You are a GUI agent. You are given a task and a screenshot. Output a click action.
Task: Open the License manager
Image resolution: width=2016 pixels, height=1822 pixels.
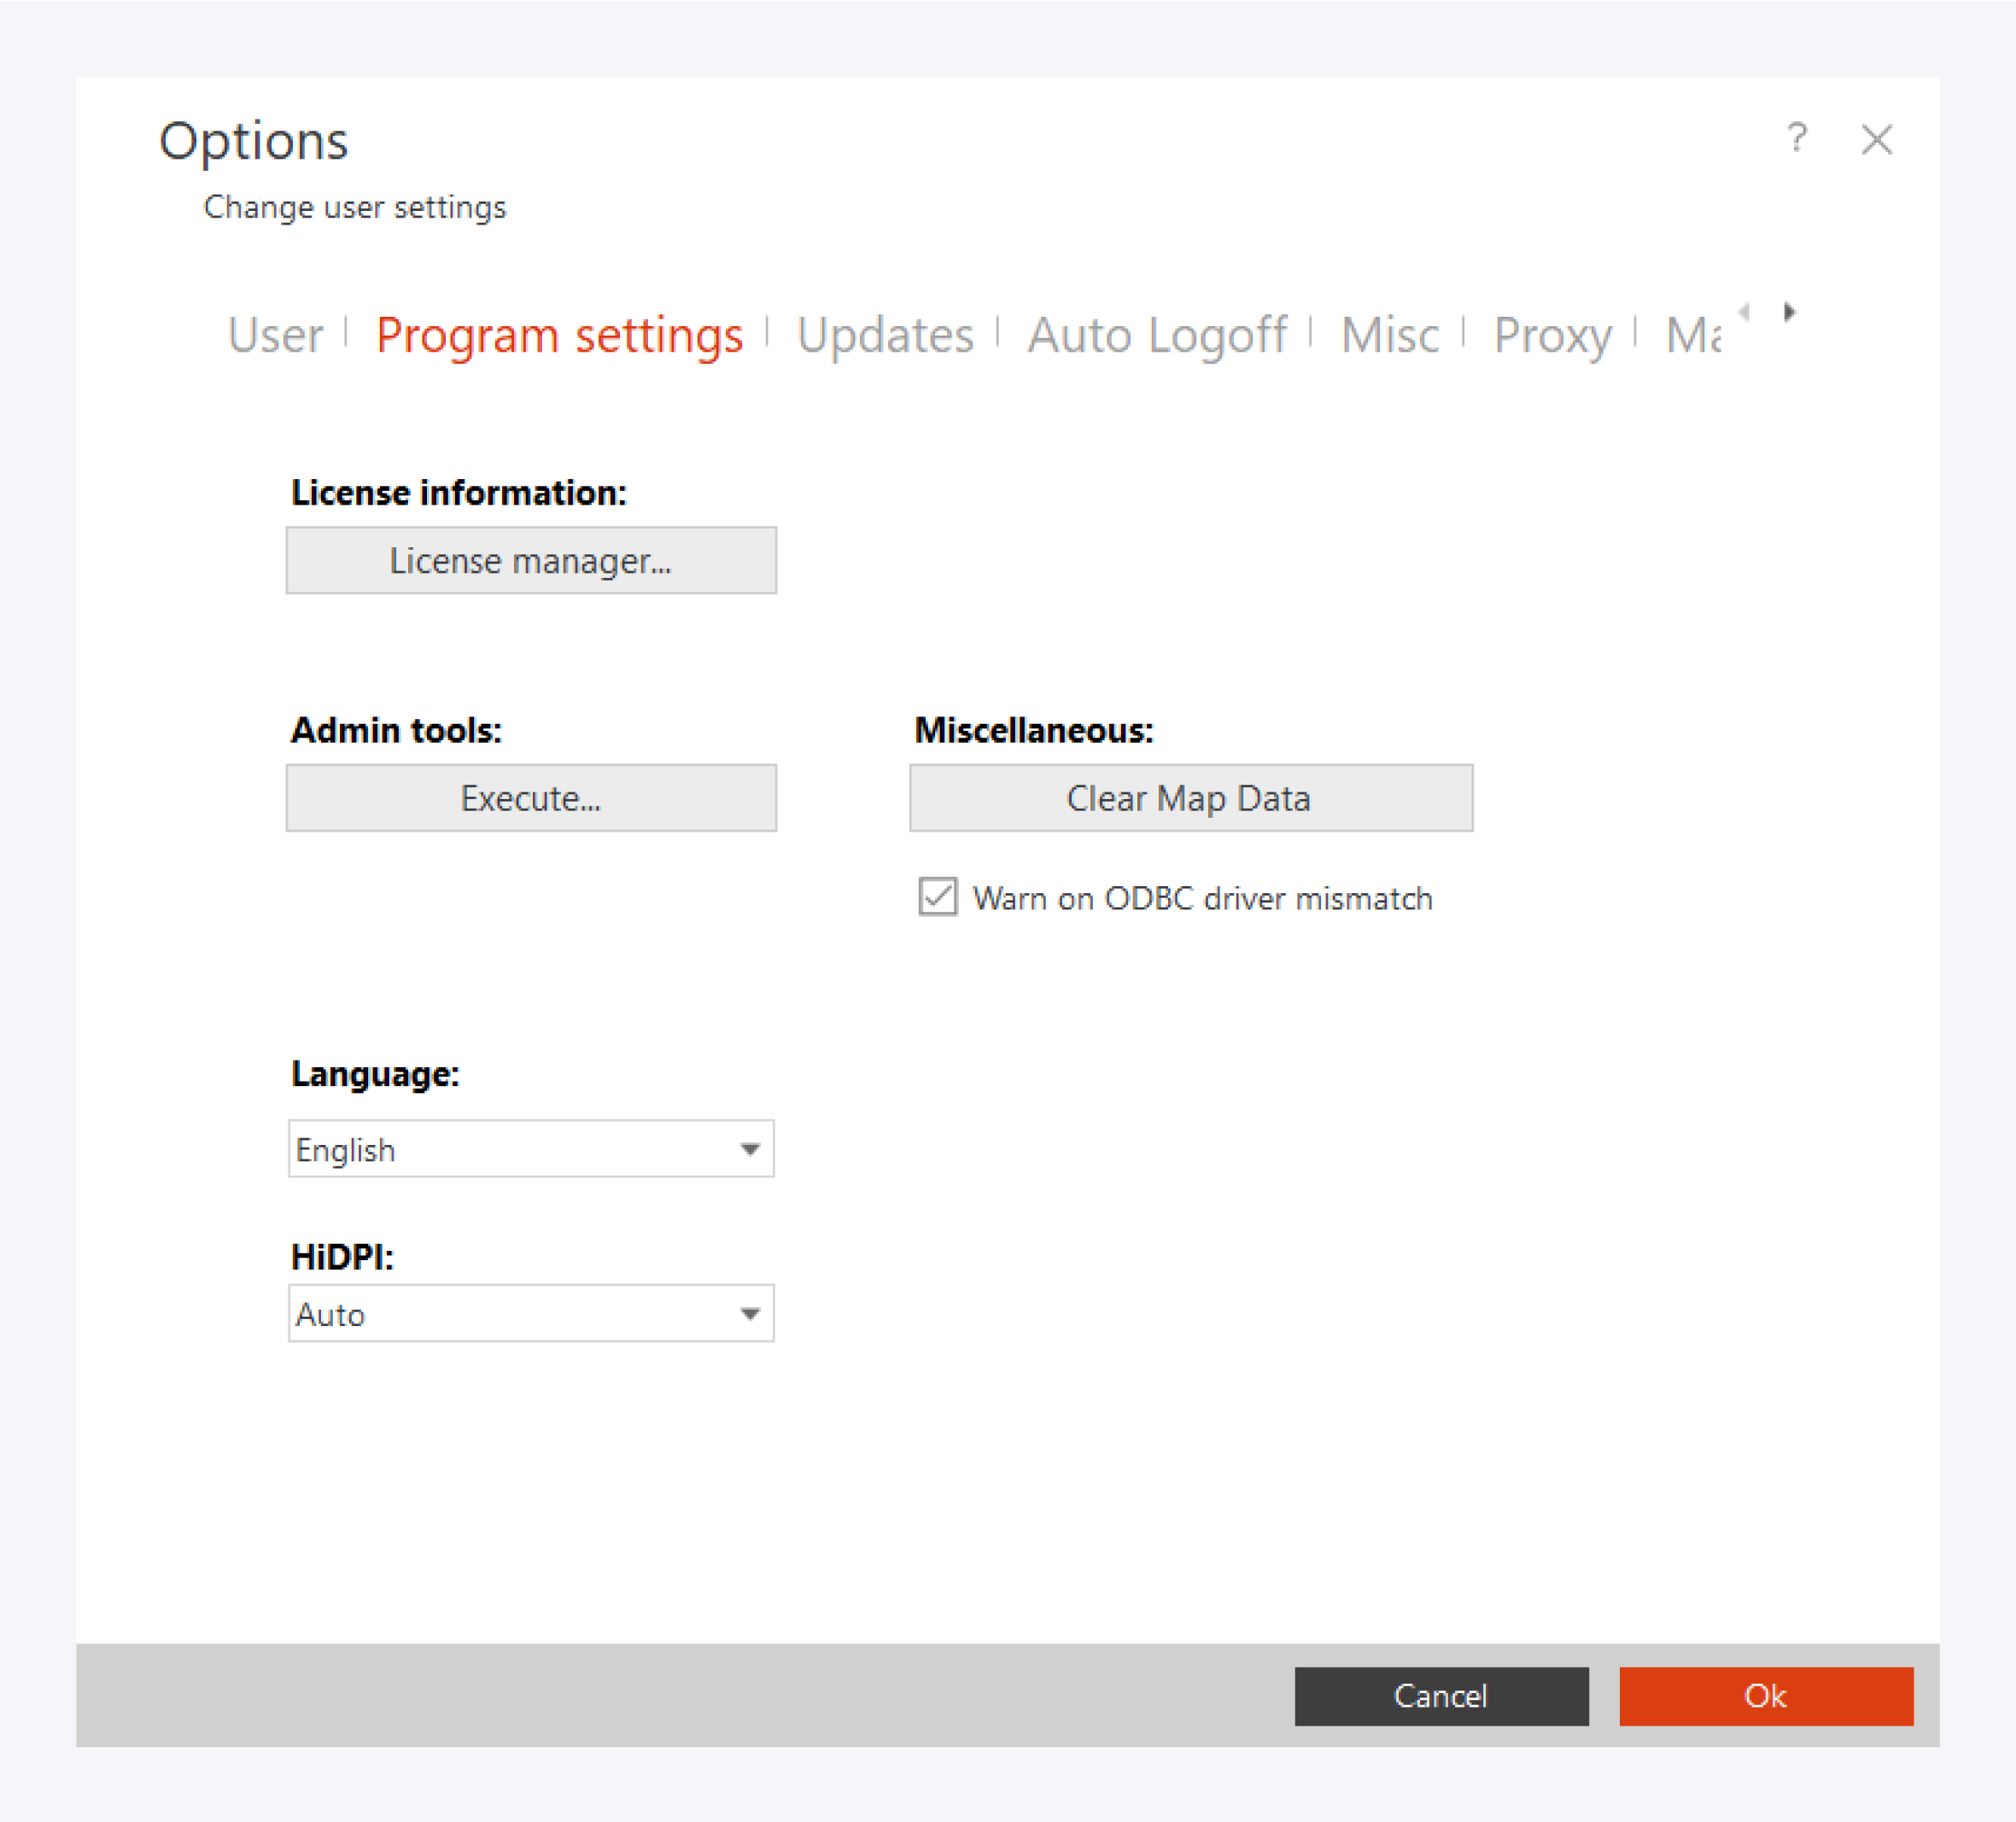point(531,561)
